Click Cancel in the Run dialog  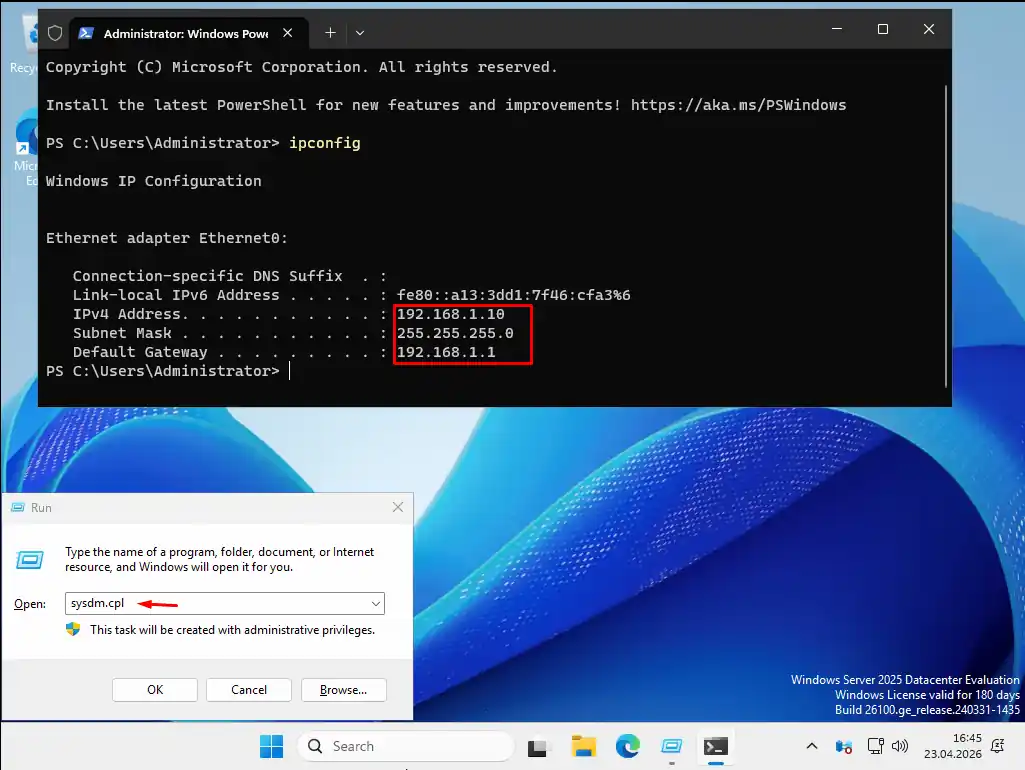click(249, 690)
